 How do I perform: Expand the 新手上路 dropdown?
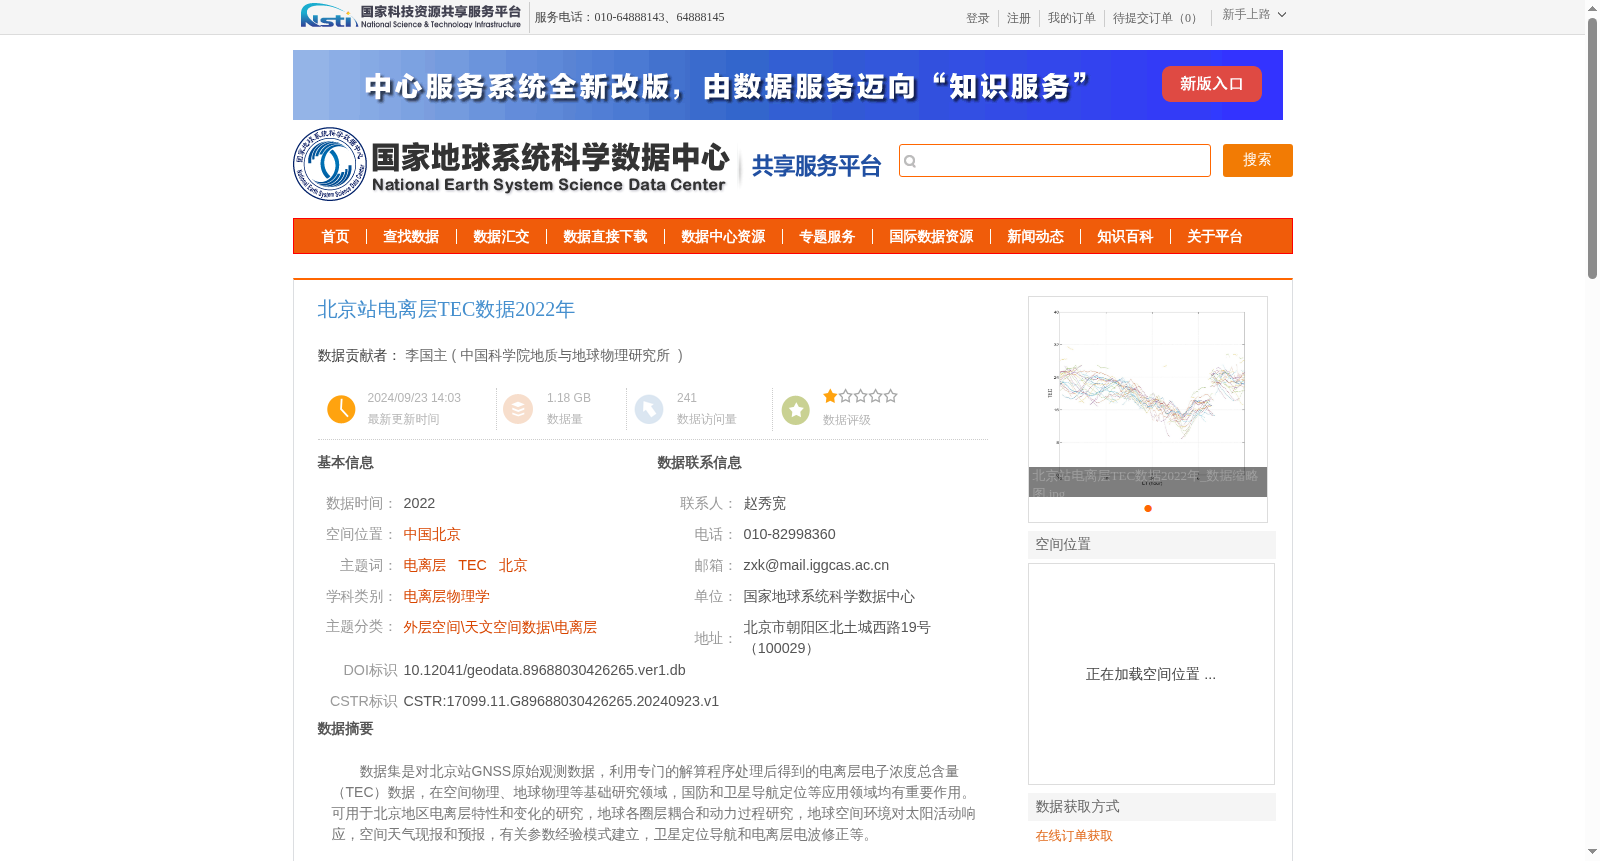[x=1254, y=15]
